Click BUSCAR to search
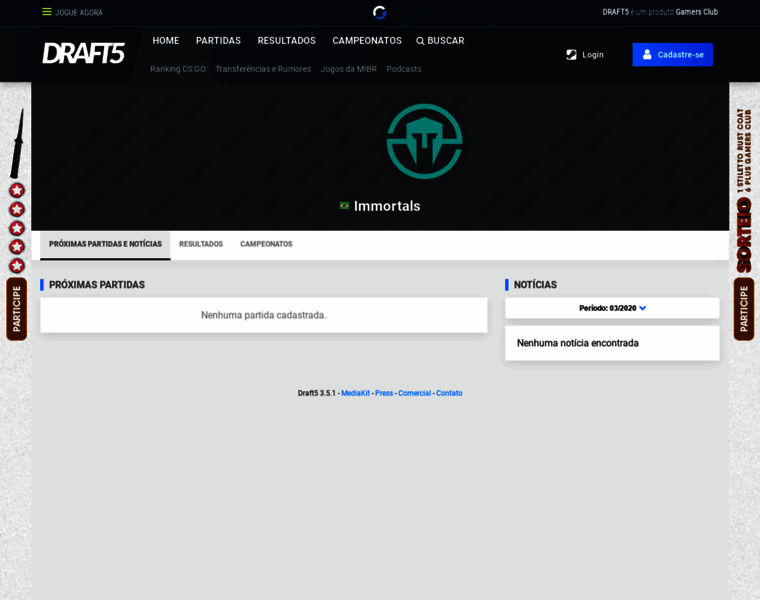Viewport: 760px width, 600px height. (x=445, y=41)
